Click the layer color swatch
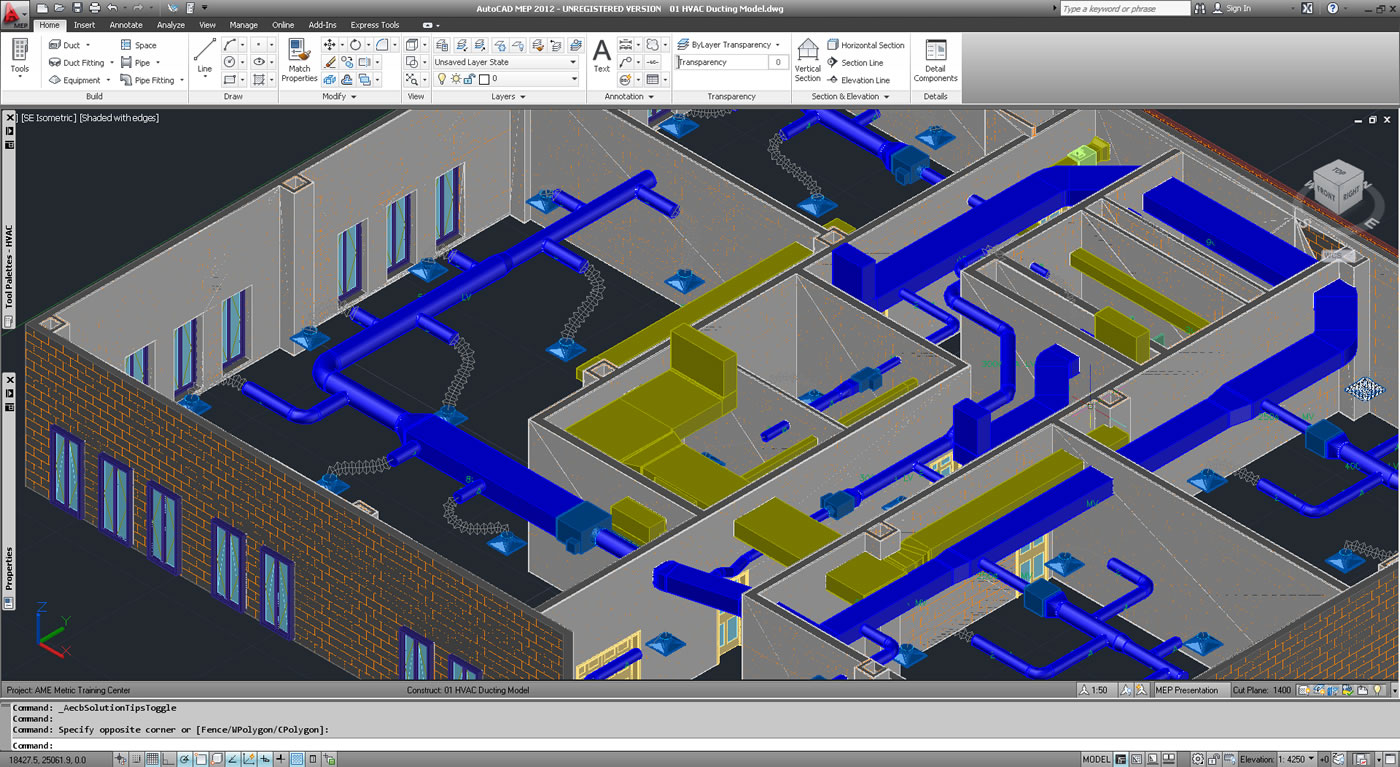 tap(484, 78)
